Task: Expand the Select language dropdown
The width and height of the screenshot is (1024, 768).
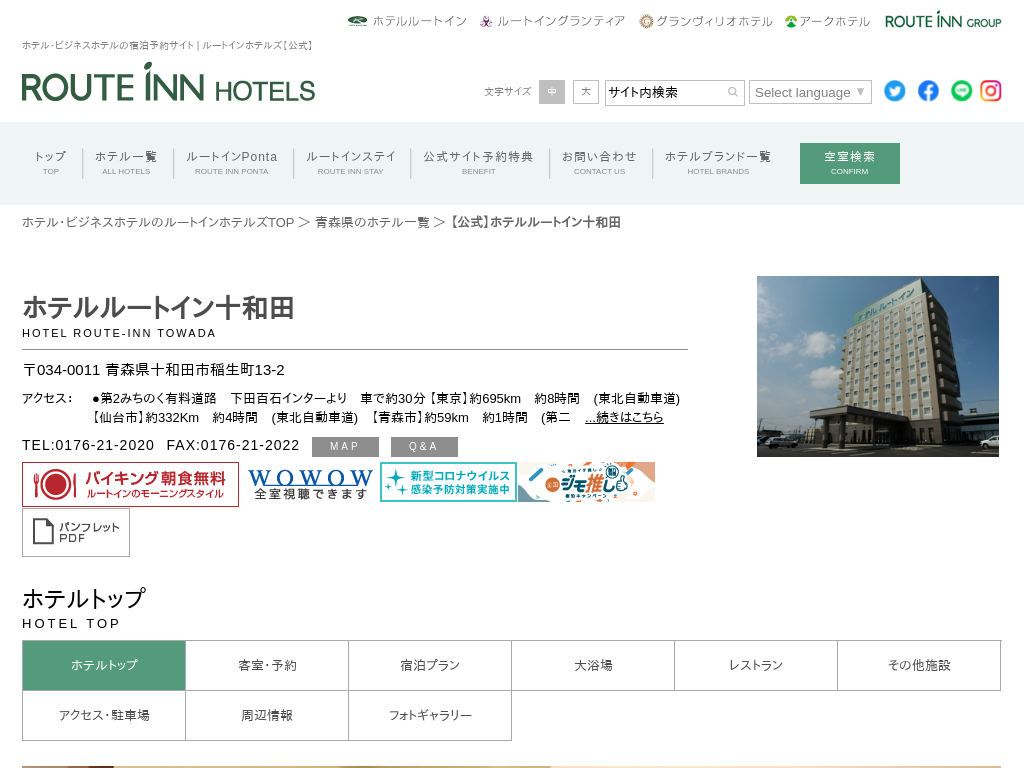Action: 810,92
